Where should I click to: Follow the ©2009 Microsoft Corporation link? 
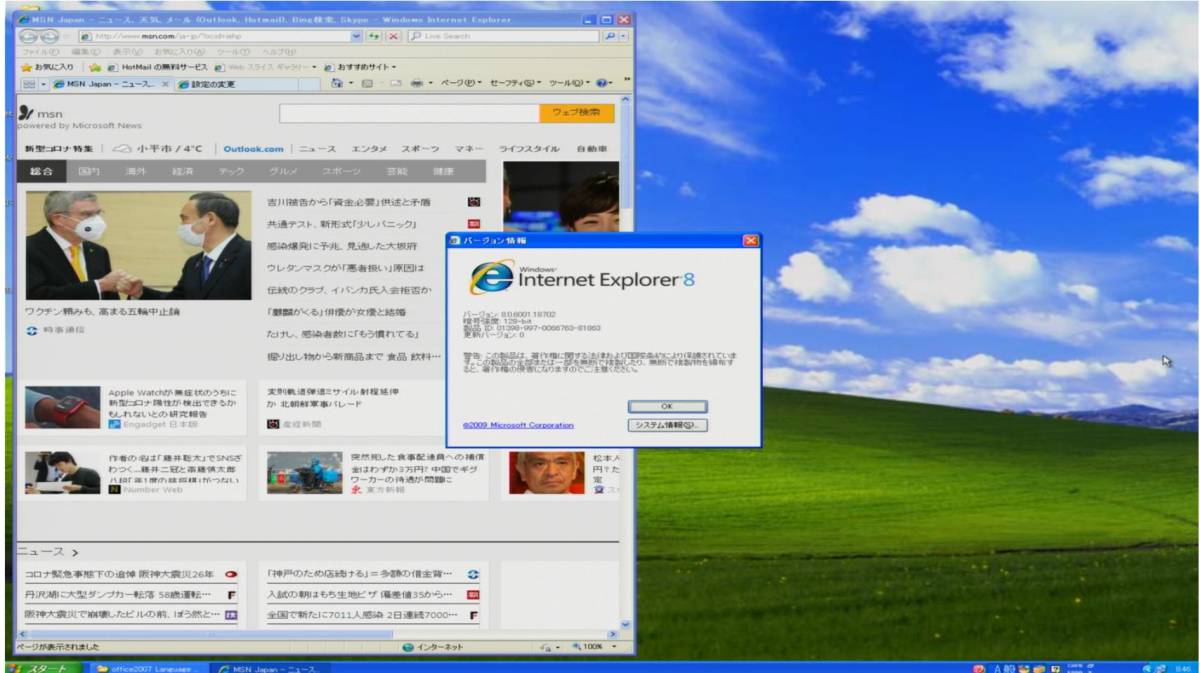pyautogui.click(x=519, y=425)
